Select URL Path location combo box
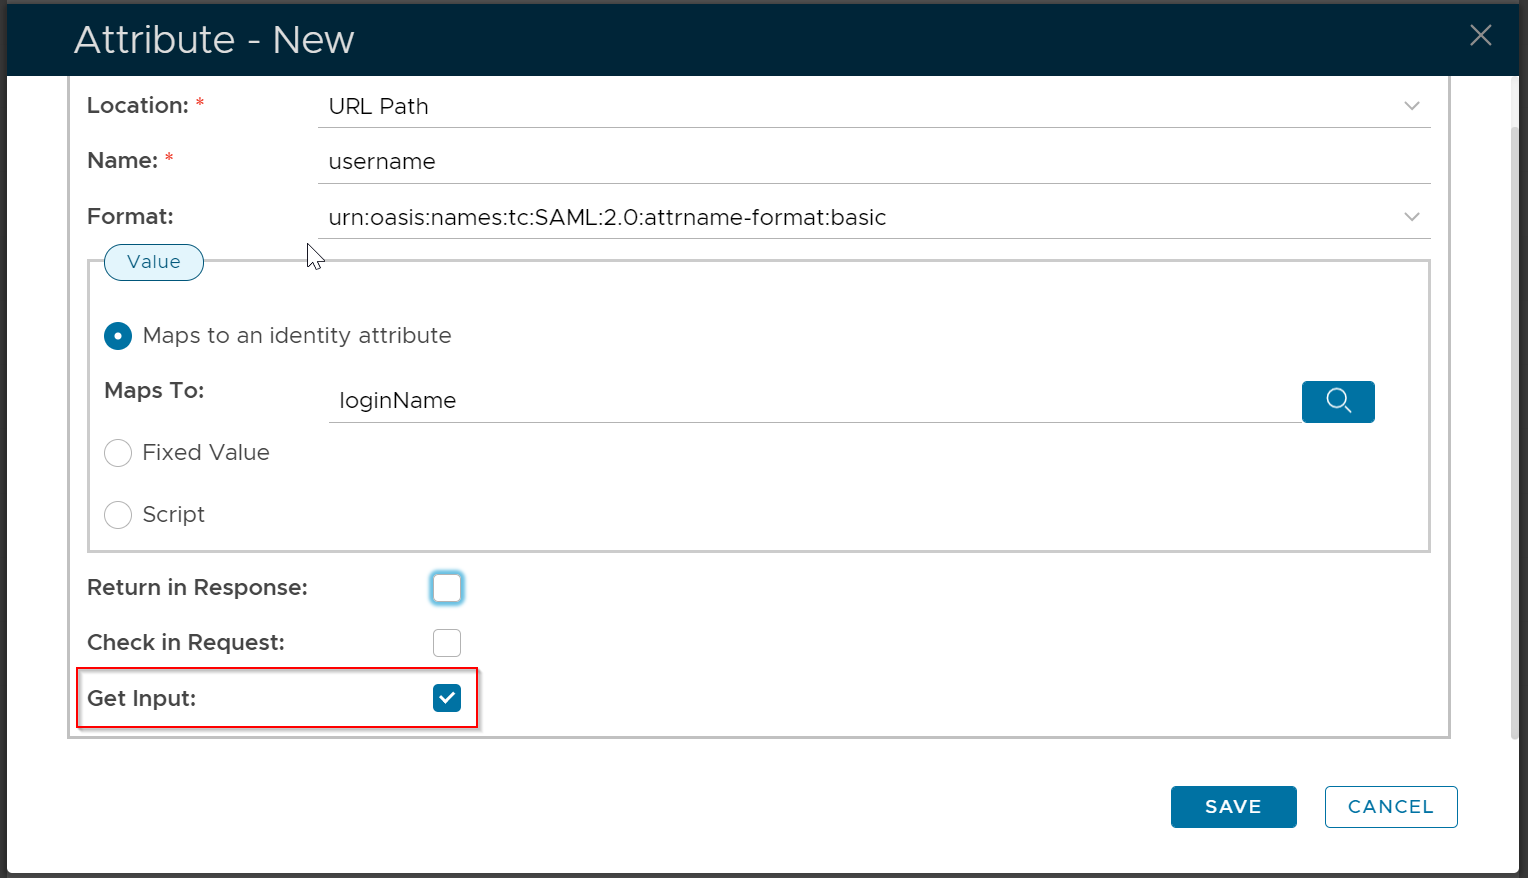Image resolution: width=1528 pixels, height=878 pixels. tap(860, 107)
